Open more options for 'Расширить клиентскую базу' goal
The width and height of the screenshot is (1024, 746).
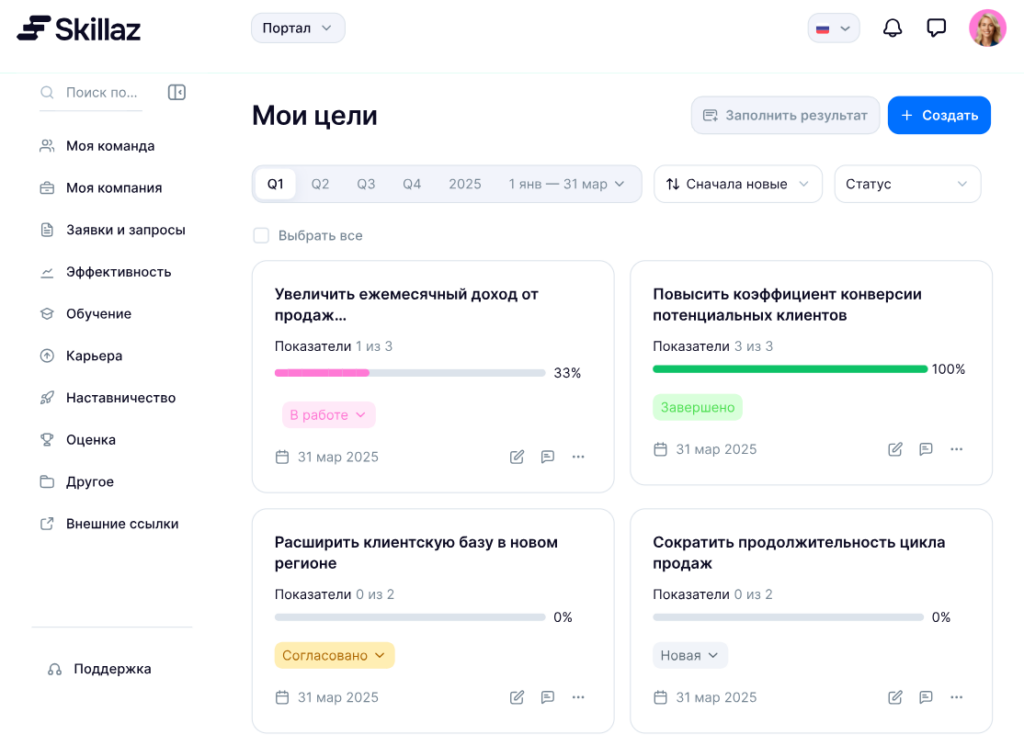click(578, 697)
